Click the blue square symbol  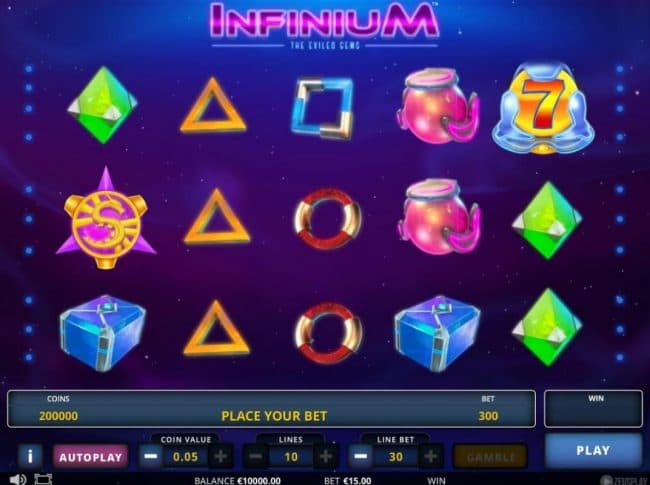323,108
